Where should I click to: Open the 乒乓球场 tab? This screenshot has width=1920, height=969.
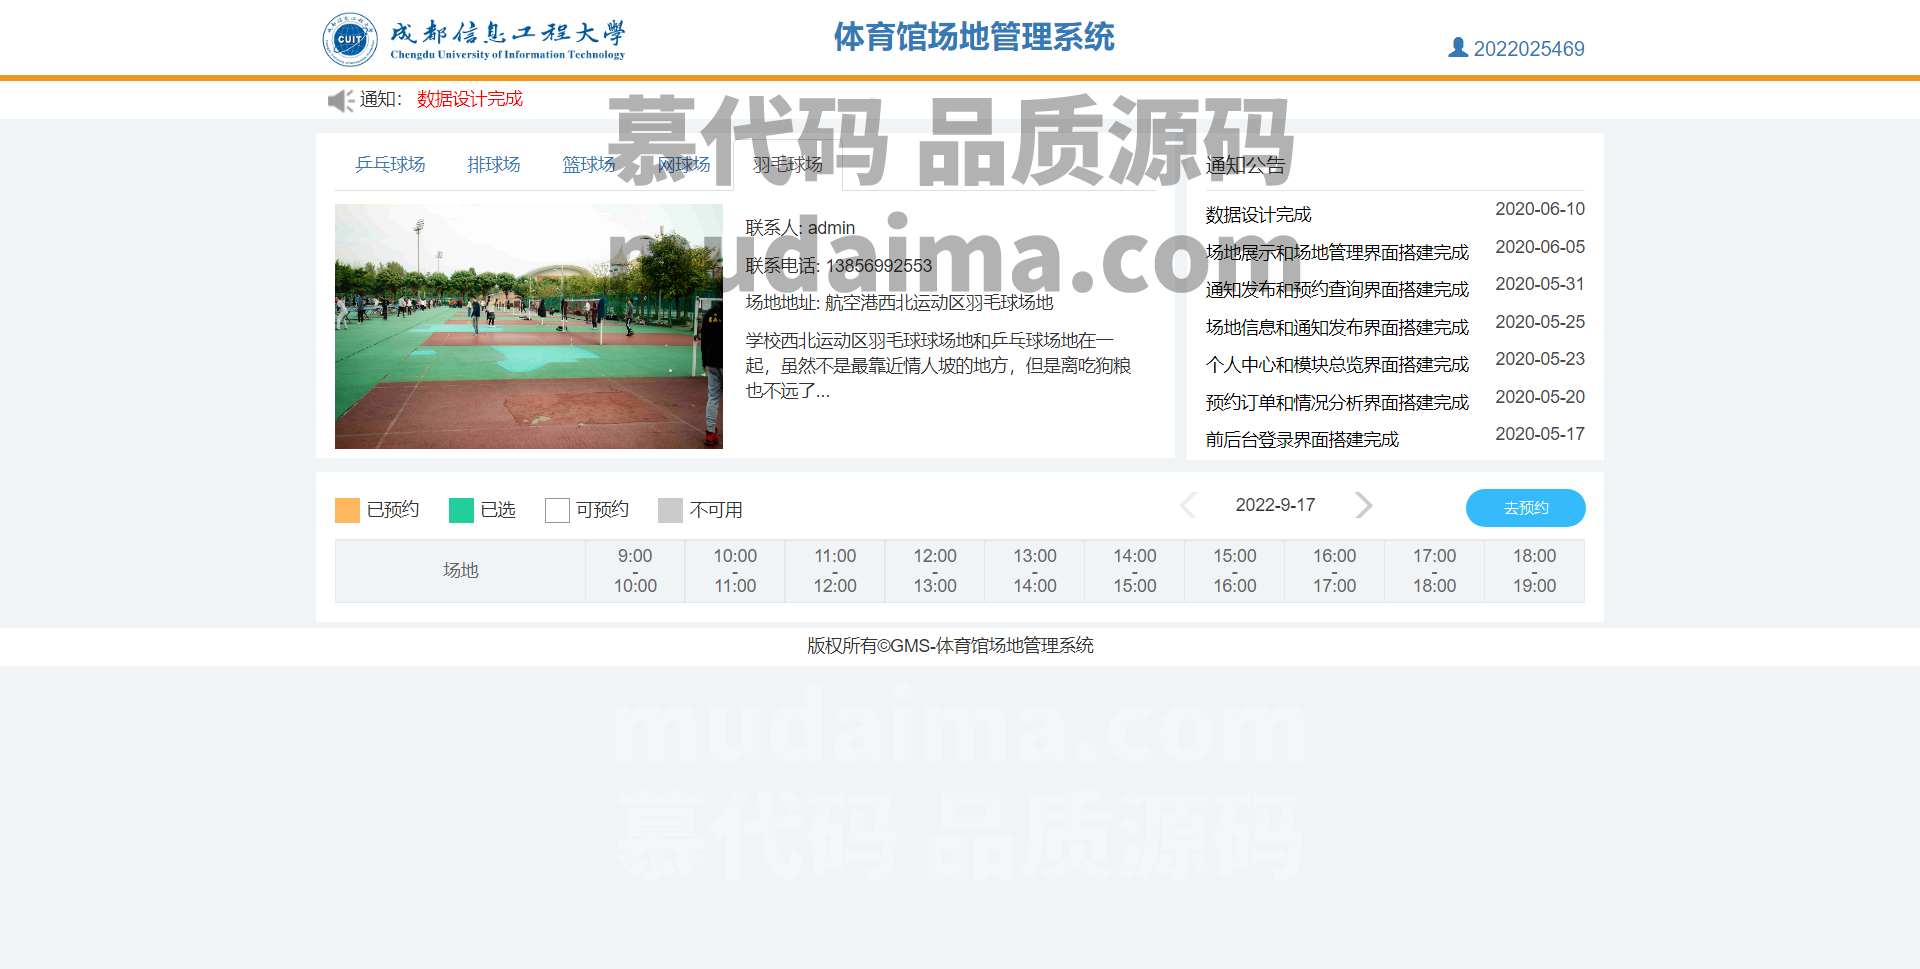[390, 164]
